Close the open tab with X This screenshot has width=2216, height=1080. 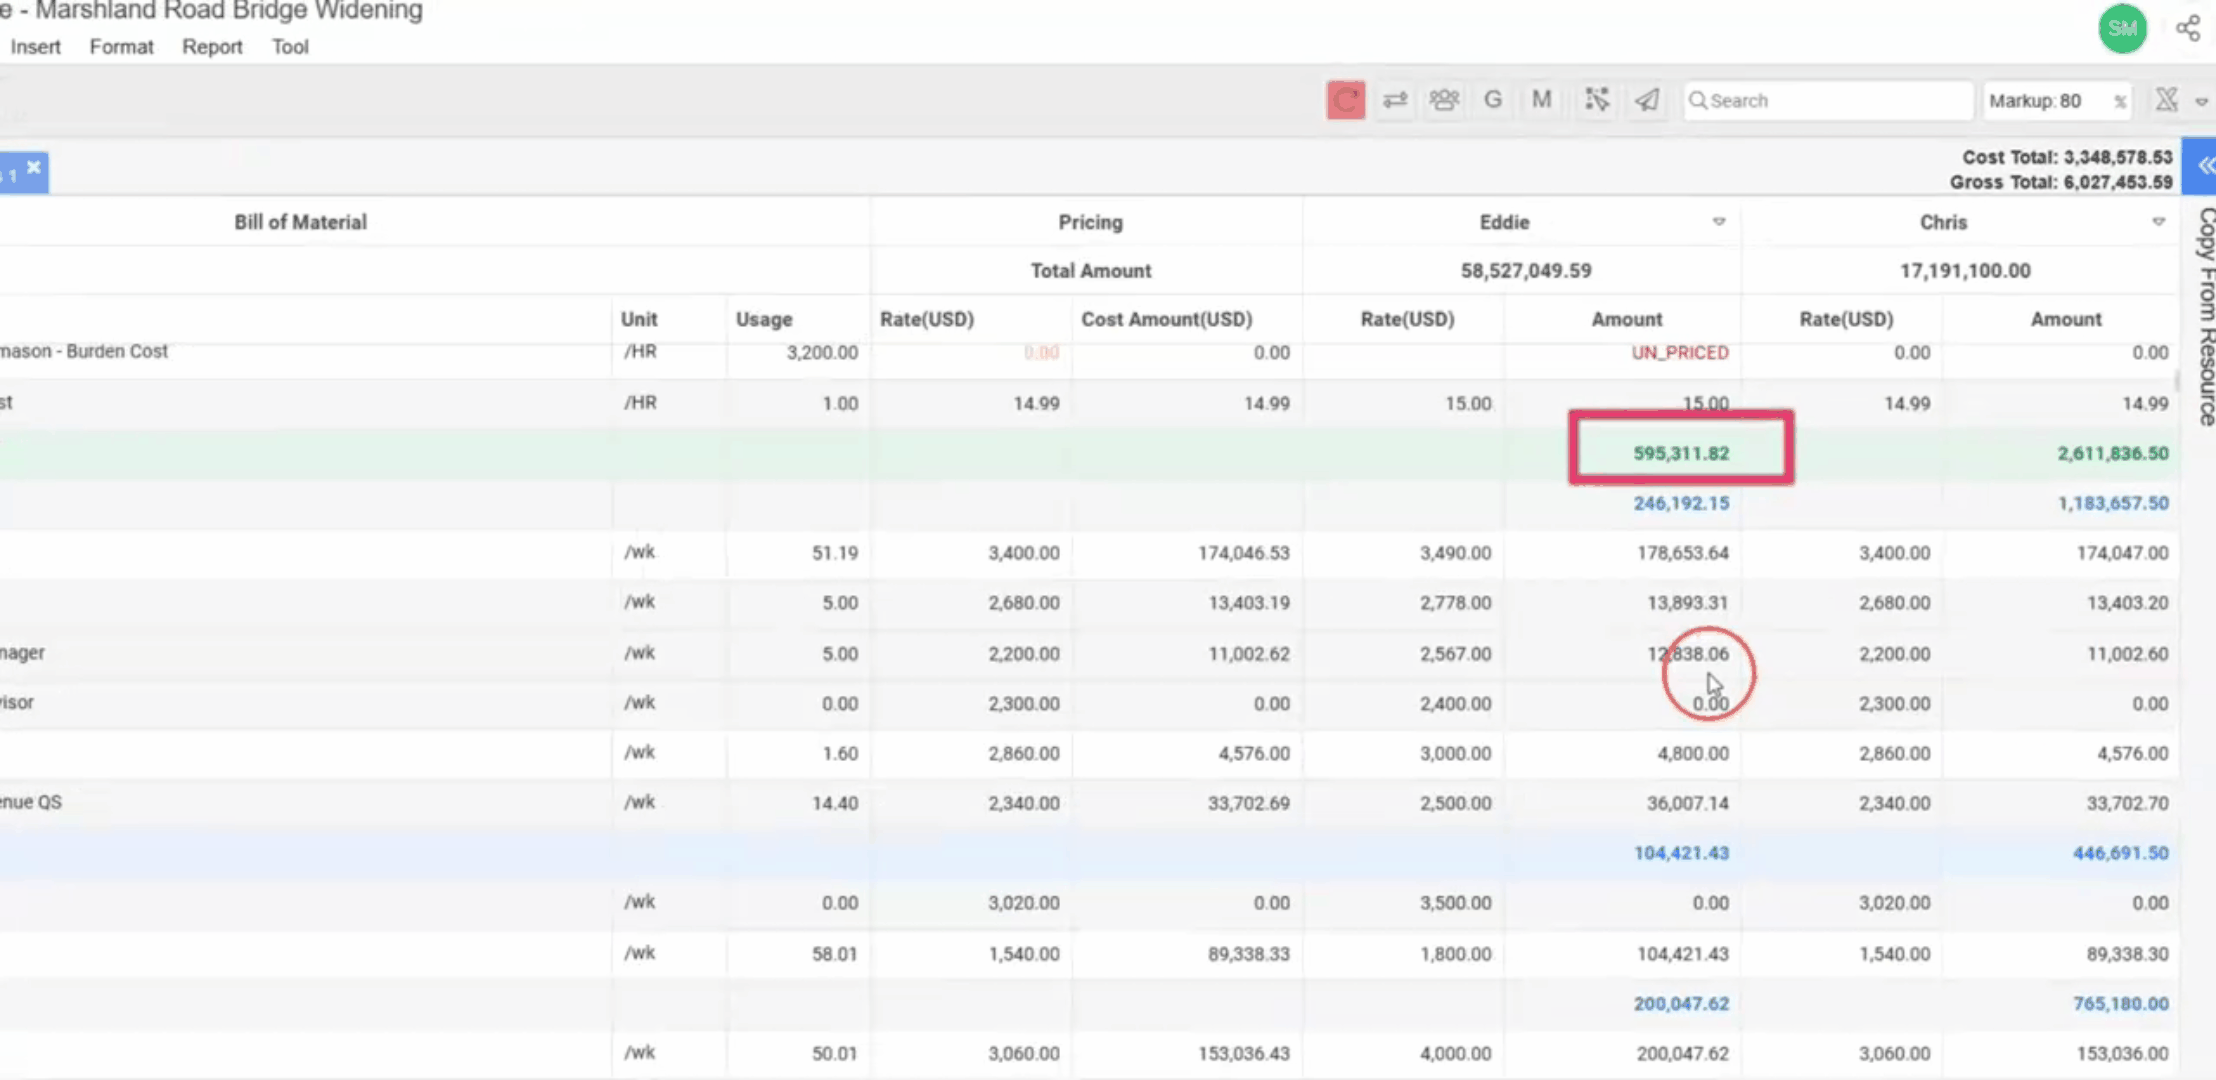[34, 167]
